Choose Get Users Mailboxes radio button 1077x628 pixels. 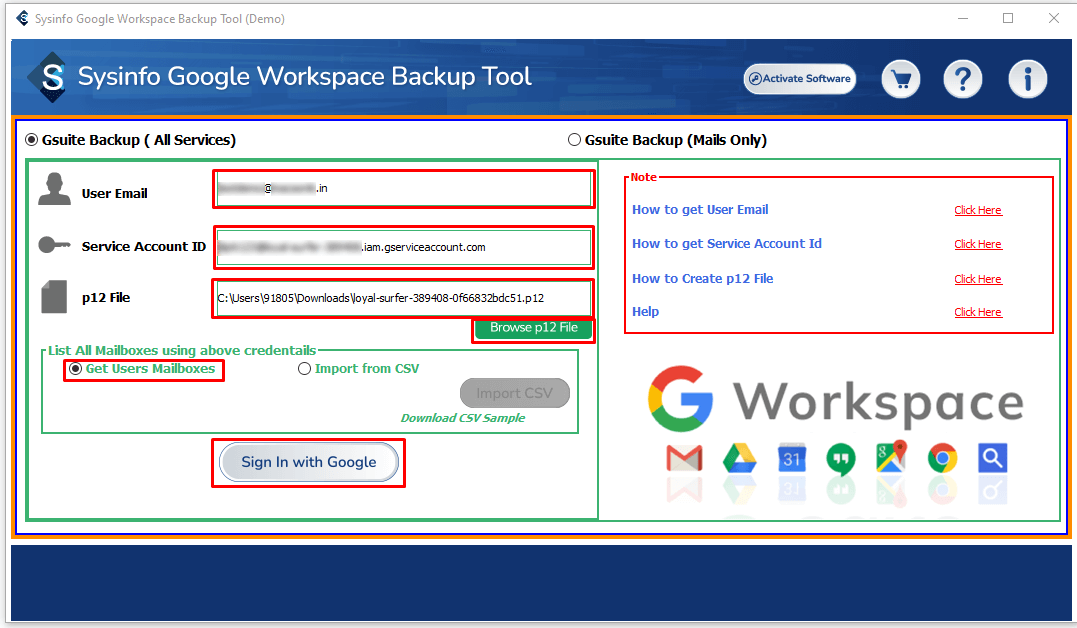click(x=143, y=369)
